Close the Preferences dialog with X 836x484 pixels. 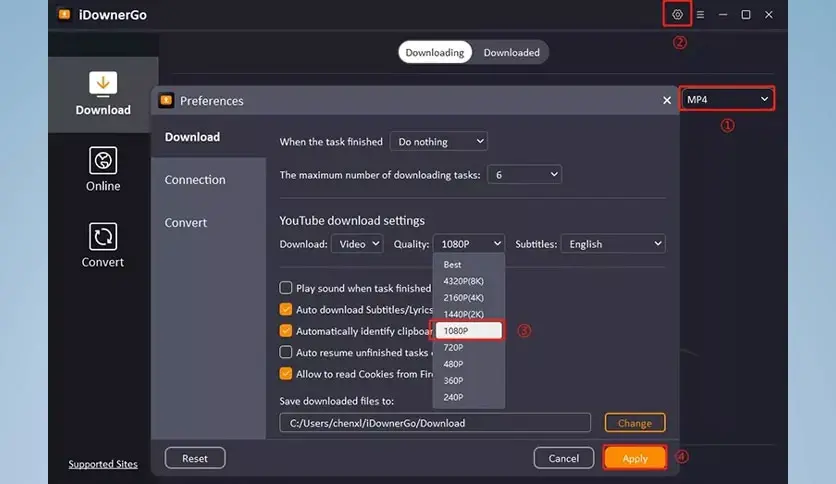(x=667, y=100)
